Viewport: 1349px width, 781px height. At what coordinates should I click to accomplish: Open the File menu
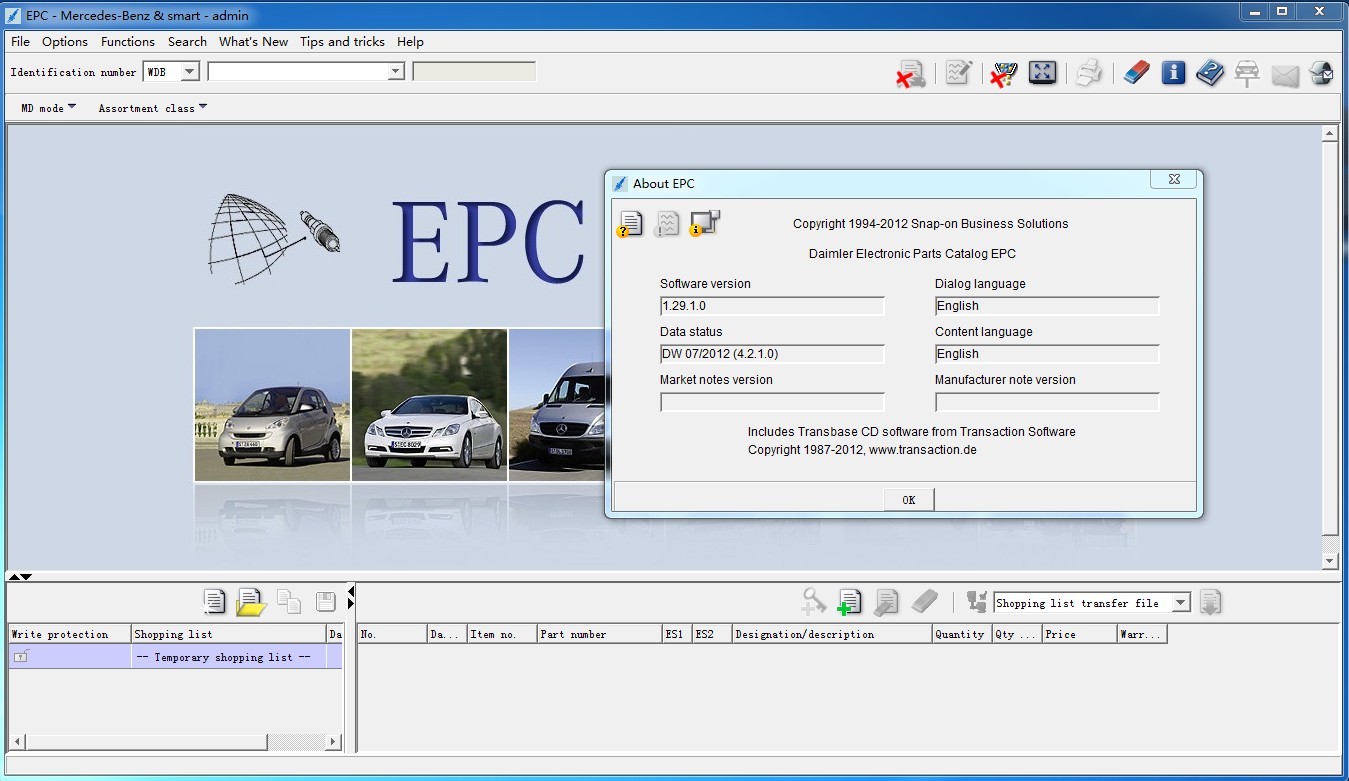point(20,41)
